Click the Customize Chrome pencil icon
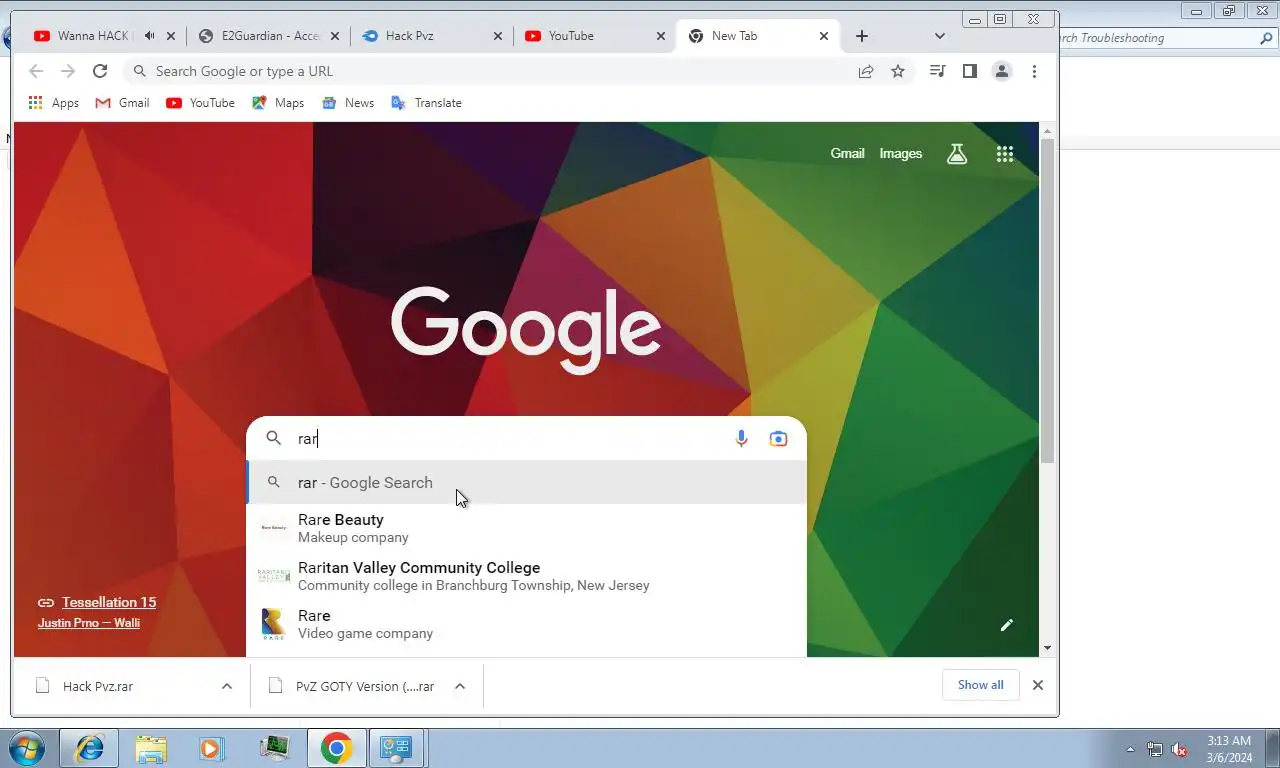 (1007, 625)
